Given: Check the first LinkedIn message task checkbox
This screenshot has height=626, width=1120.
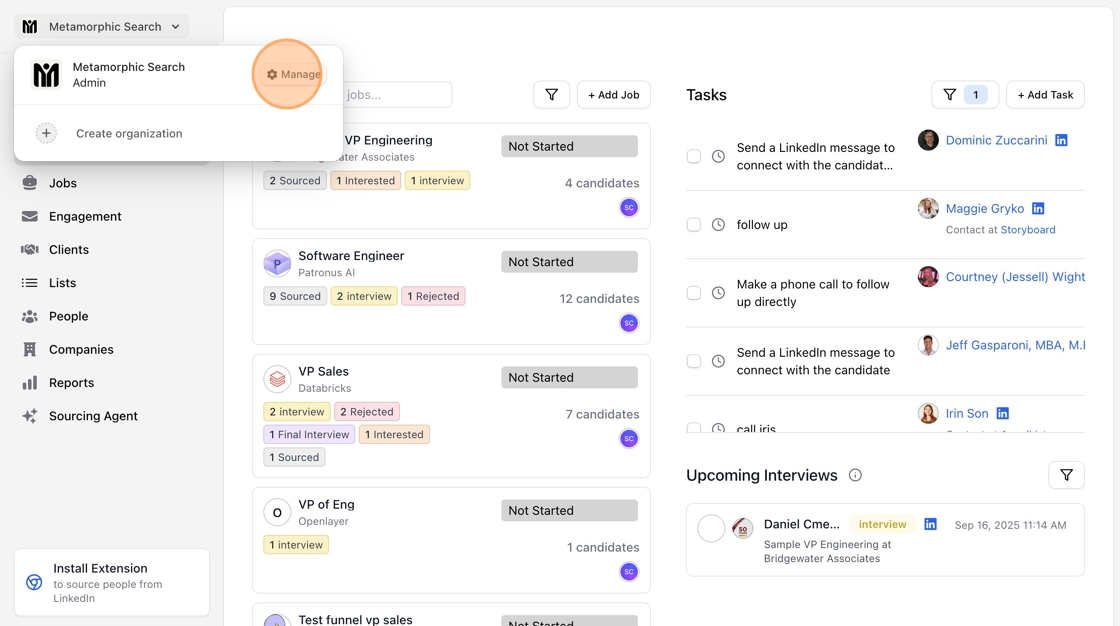Looking at the screenshot, I should click(694, 156).
